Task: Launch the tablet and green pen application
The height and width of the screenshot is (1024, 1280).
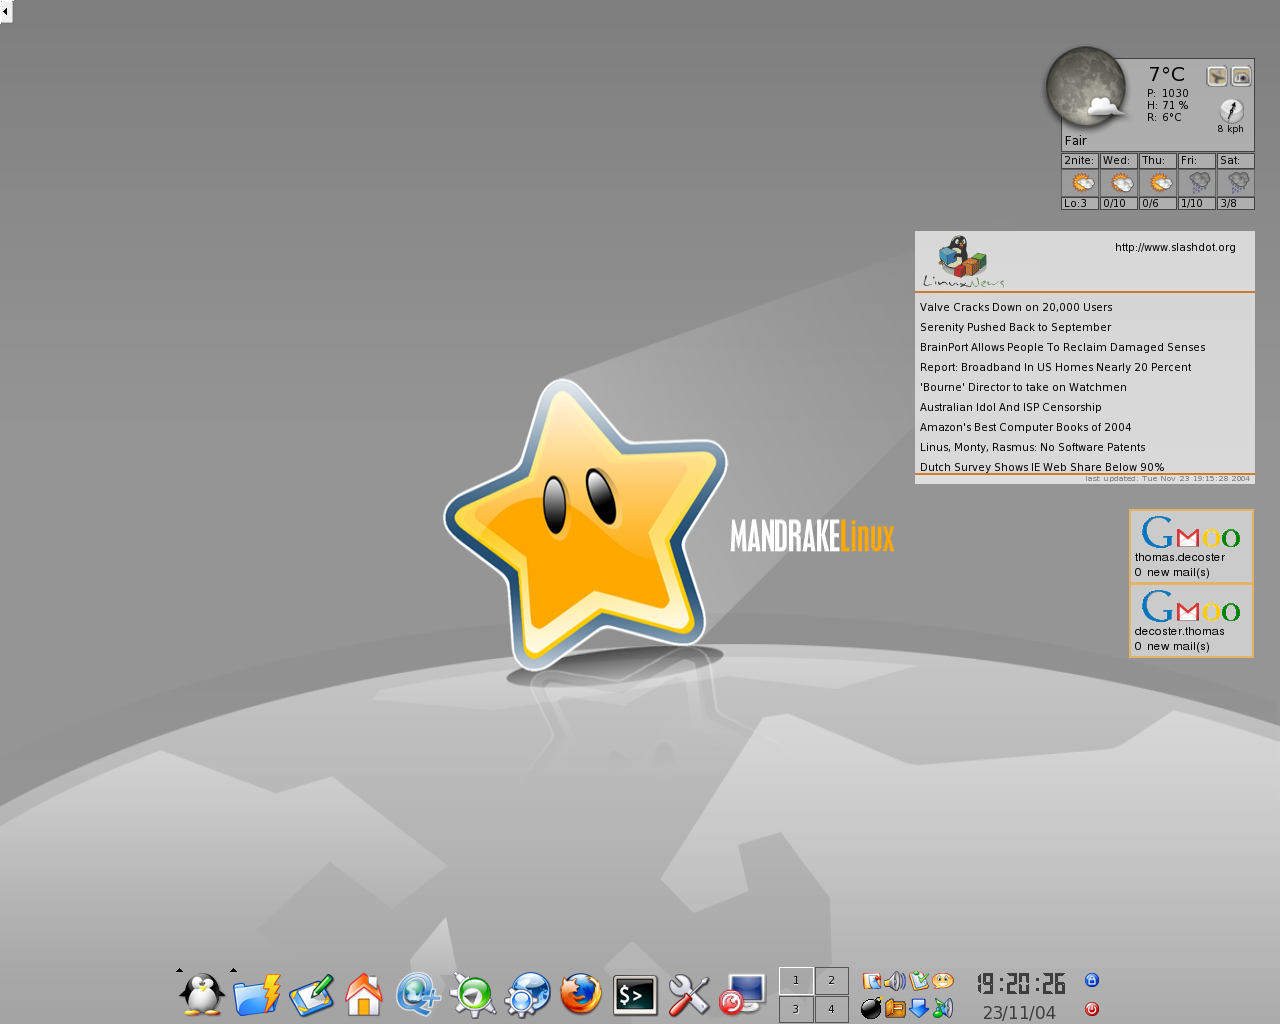Action: [x=311, y=996]
